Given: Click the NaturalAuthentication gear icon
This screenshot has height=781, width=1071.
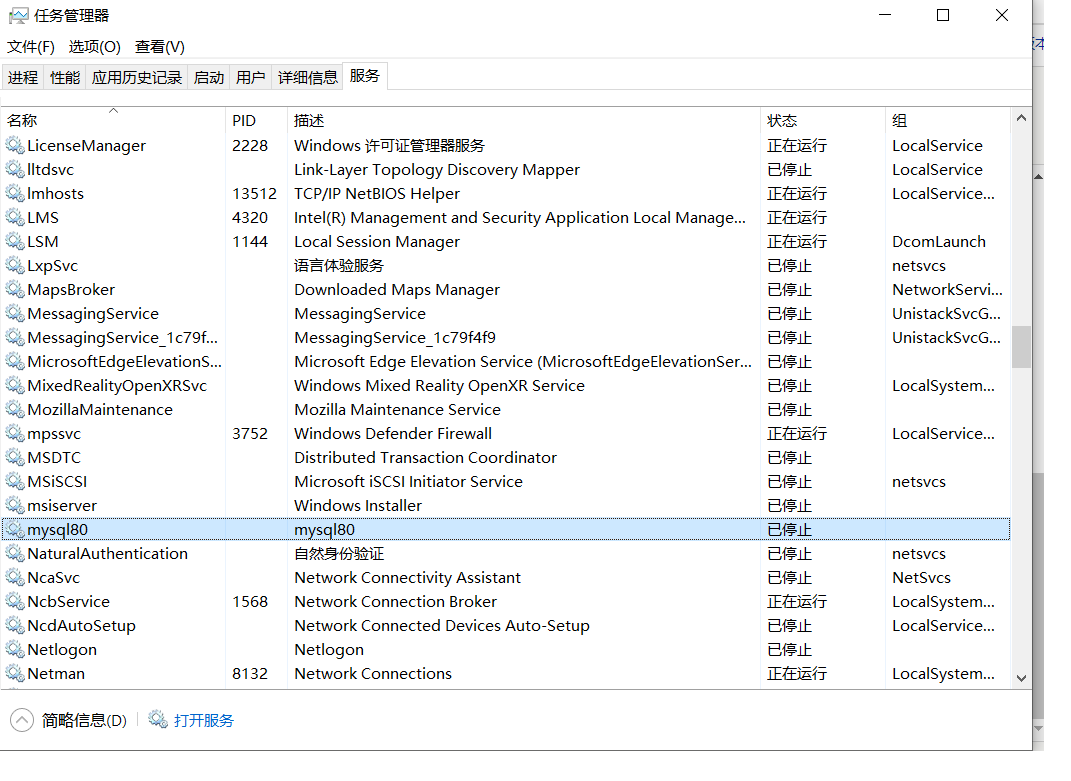Looking at the screenshot, I should pos(15,553).
